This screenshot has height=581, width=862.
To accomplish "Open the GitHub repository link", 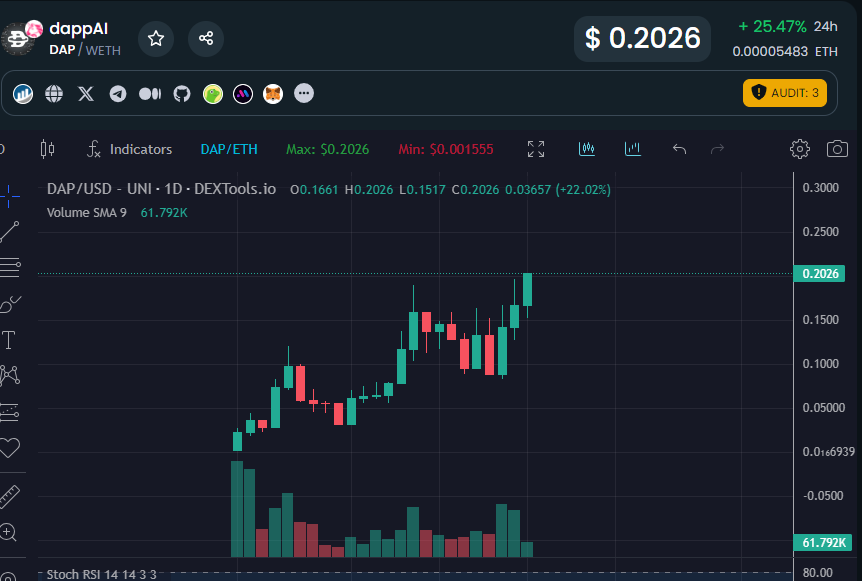I will (181, 94).
